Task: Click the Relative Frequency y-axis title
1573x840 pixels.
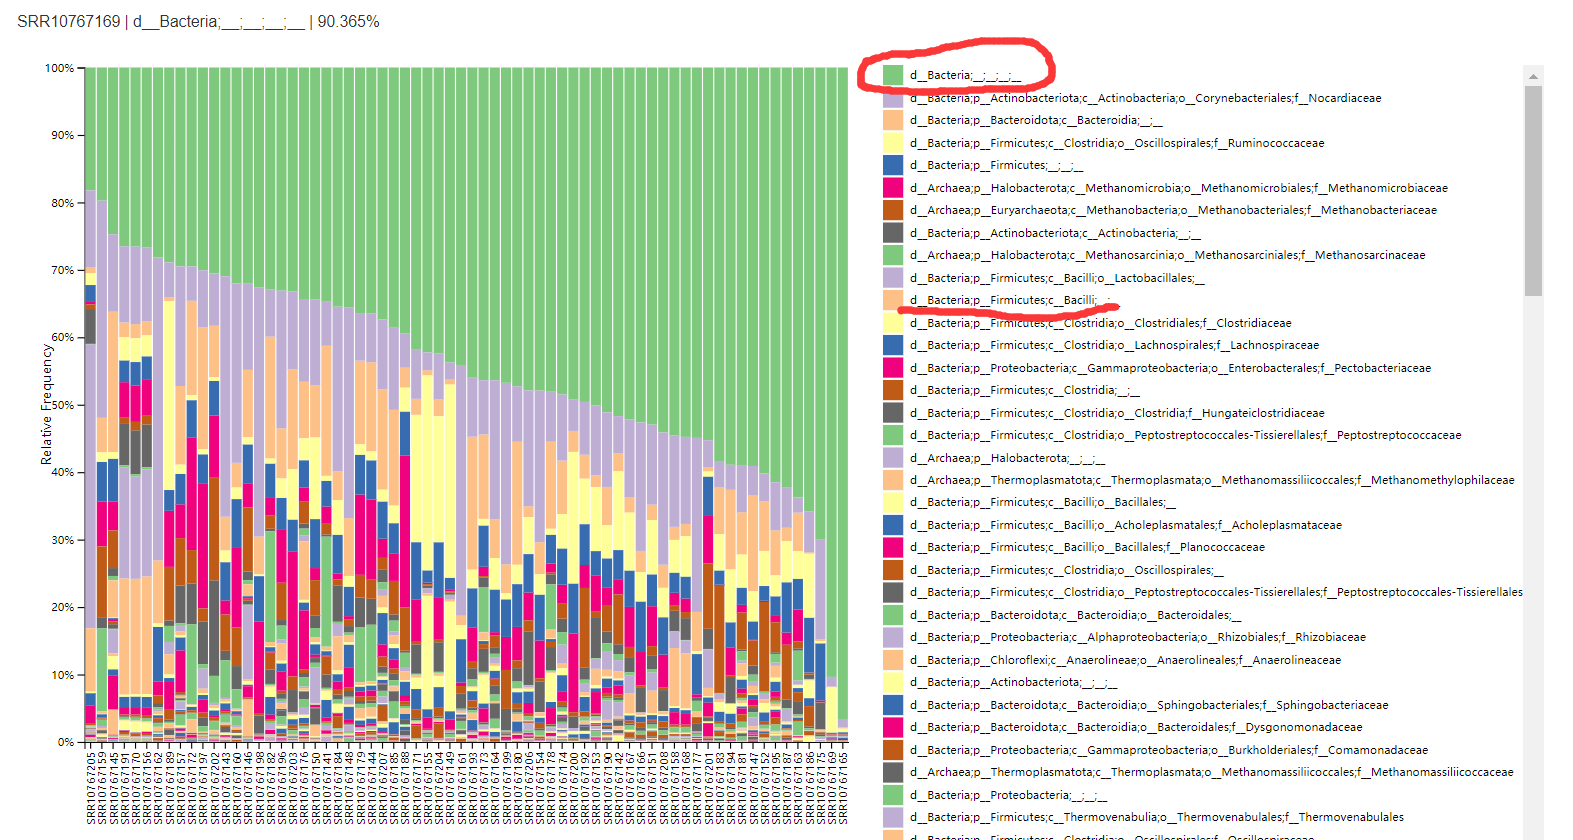Action: 46,404
